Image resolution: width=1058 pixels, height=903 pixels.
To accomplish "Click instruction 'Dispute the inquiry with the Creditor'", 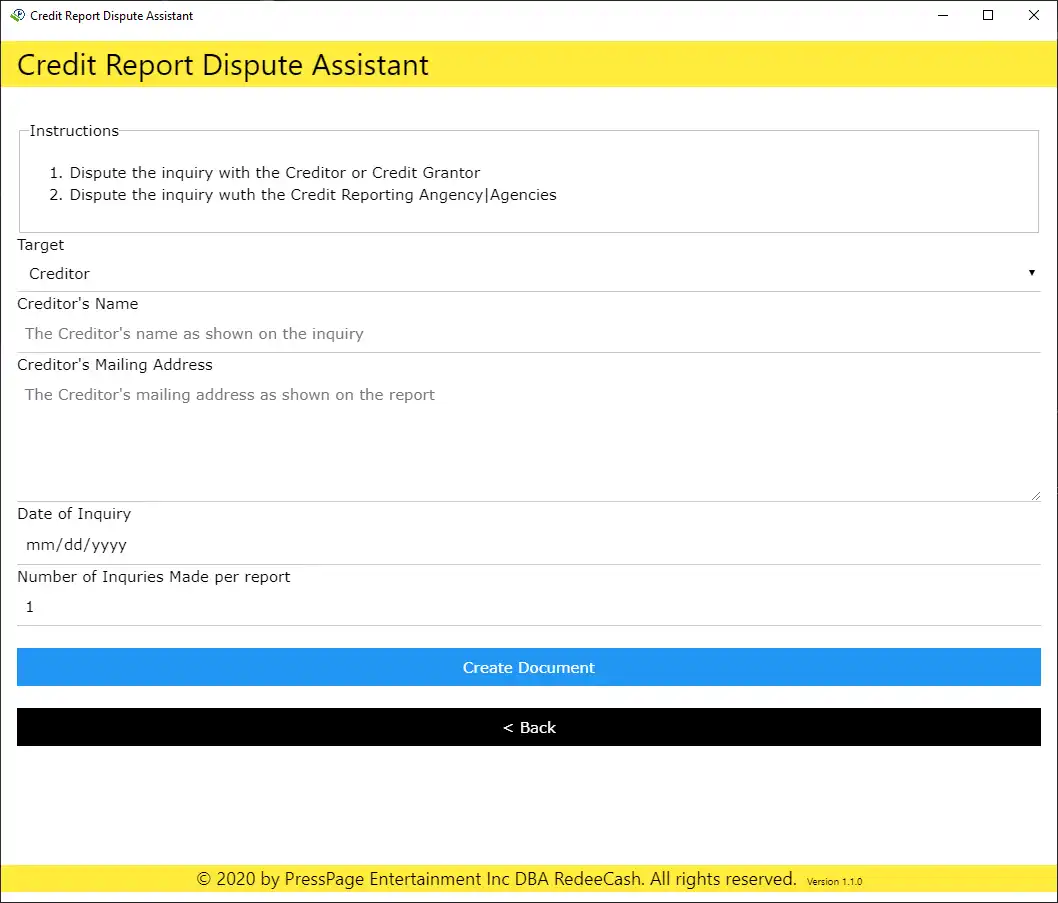I will tap(275, 173).
